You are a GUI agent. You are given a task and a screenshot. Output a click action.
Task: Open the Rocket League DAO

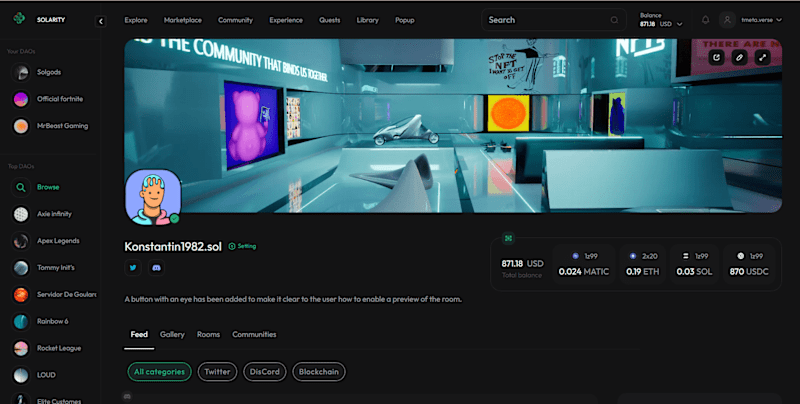(48, 348)
